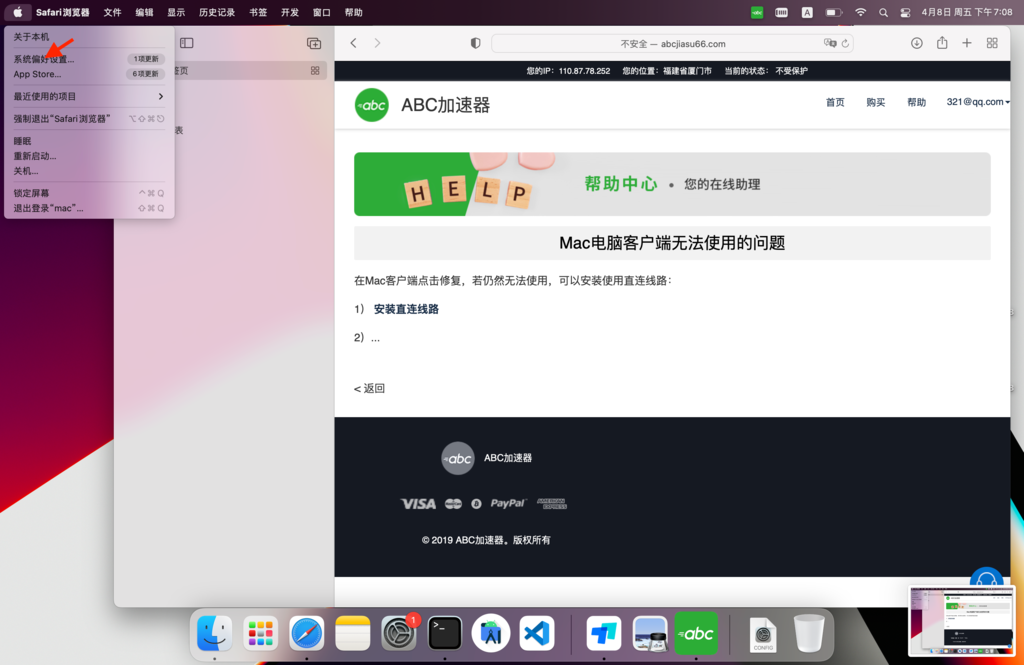Go back with the Safari back arrow

[x=353, y=43]
